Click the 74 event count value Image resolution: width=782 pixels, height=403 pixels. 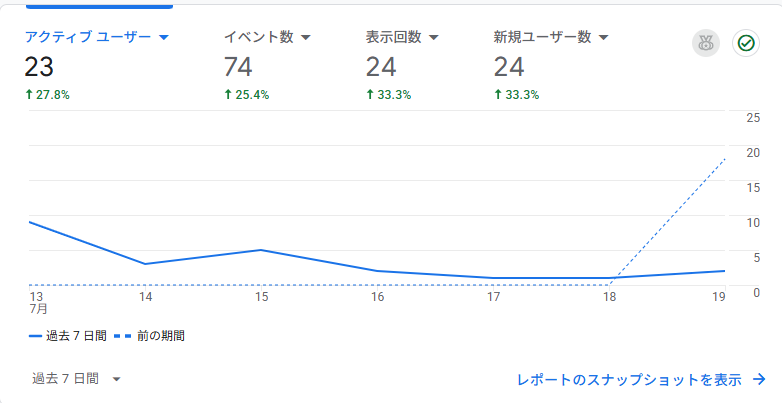(238, 67)
